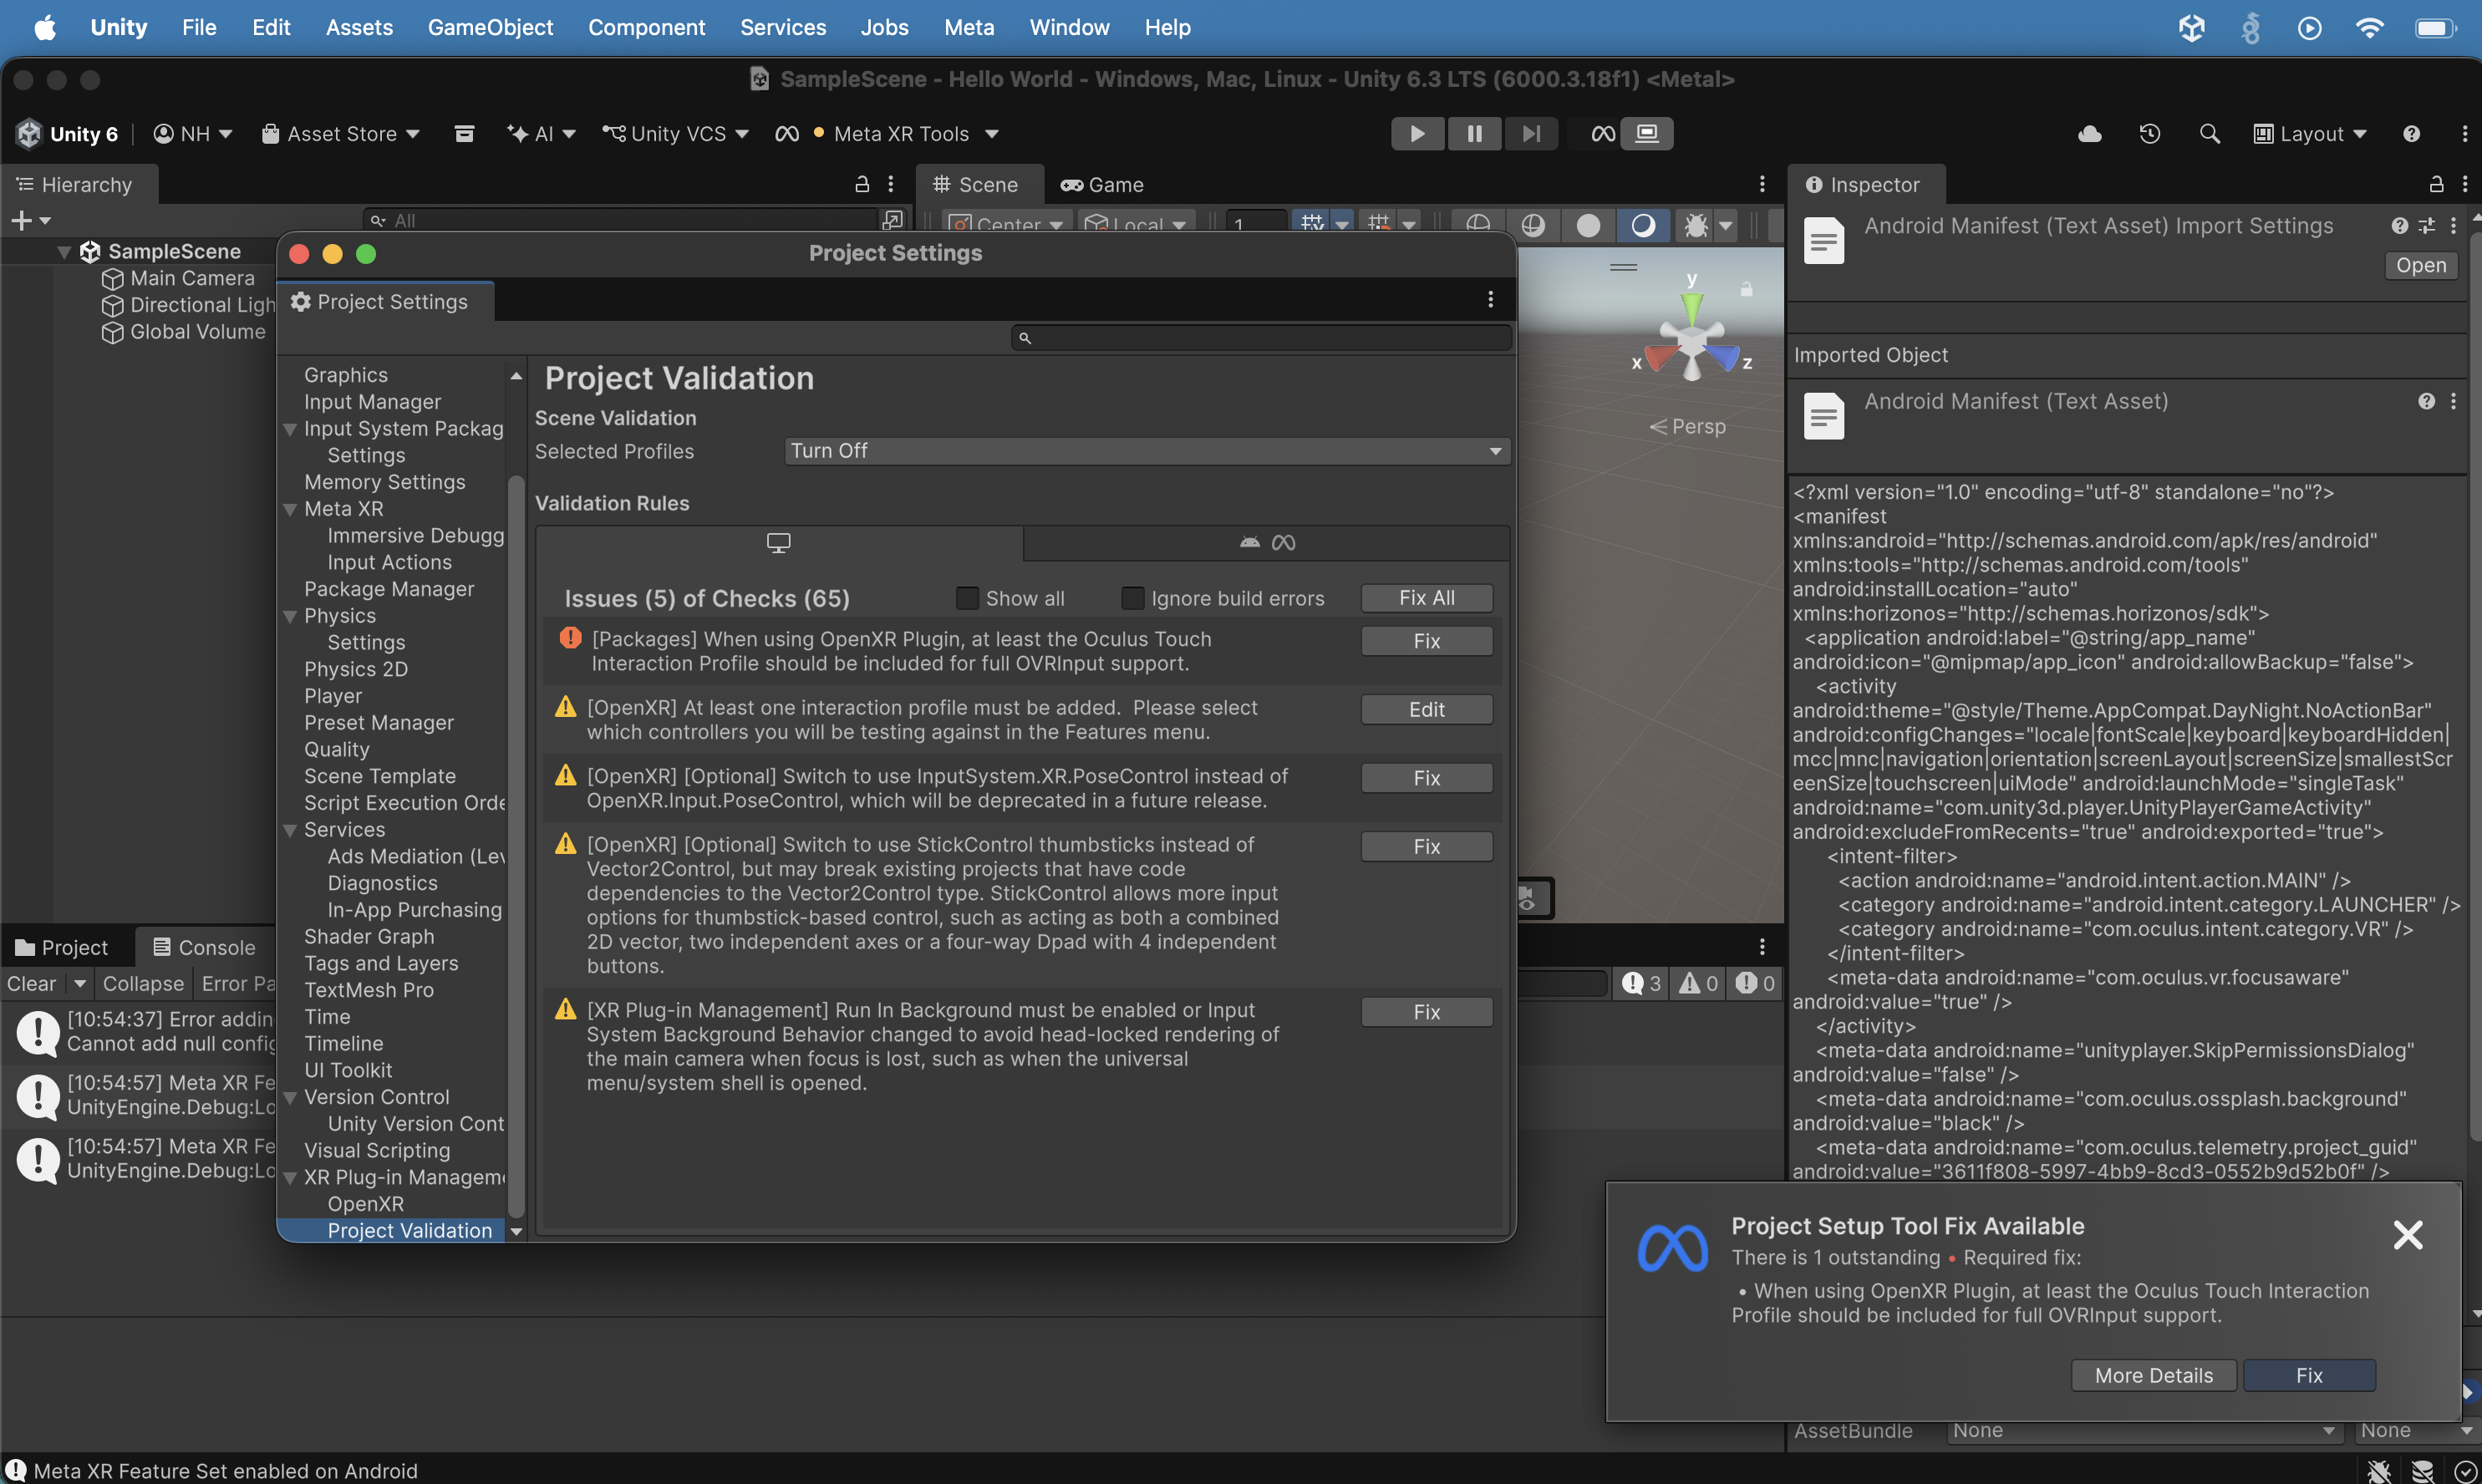Open the NH account dropdown

193,134
